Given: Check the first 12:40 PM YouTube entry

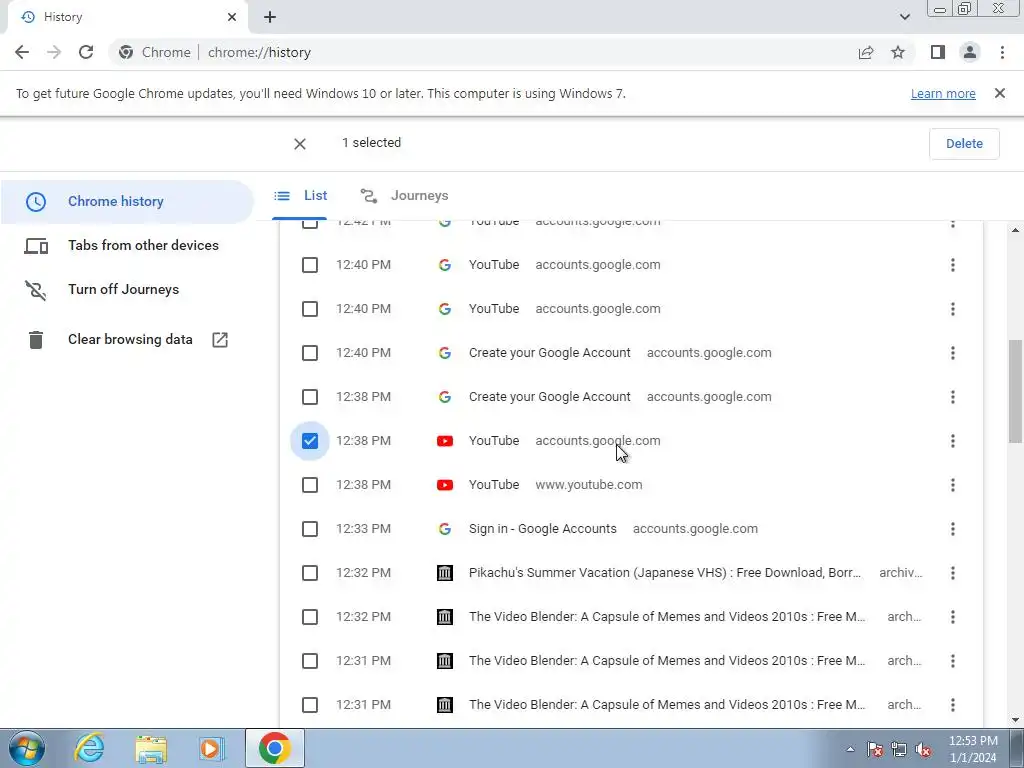Looking at the screenshot, I should click(x=310, y=265).
